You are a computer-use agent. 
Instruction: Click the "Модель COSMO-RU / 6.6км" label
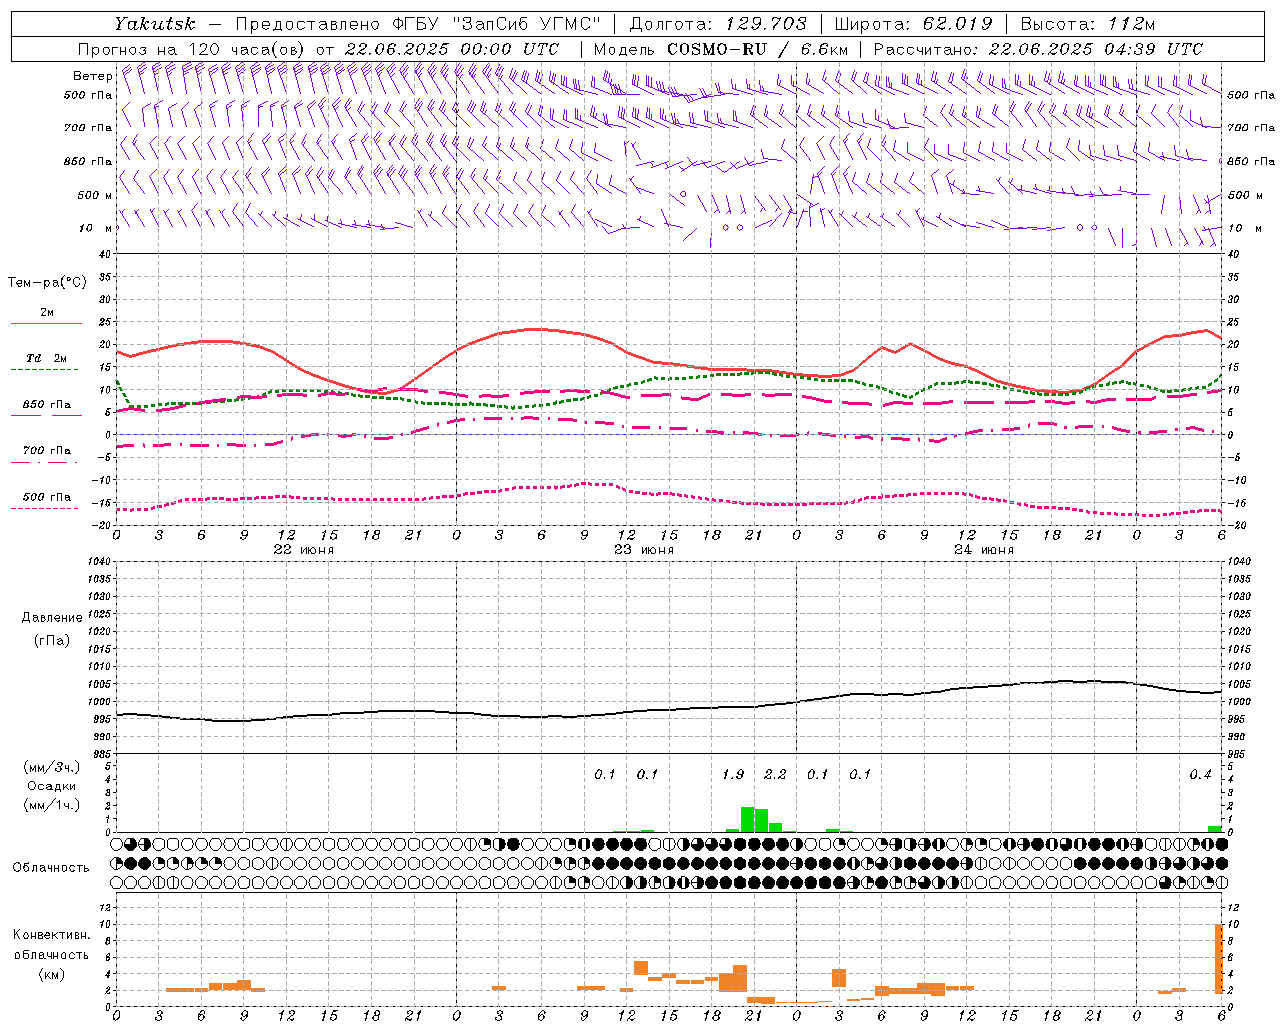coord(721,49)
